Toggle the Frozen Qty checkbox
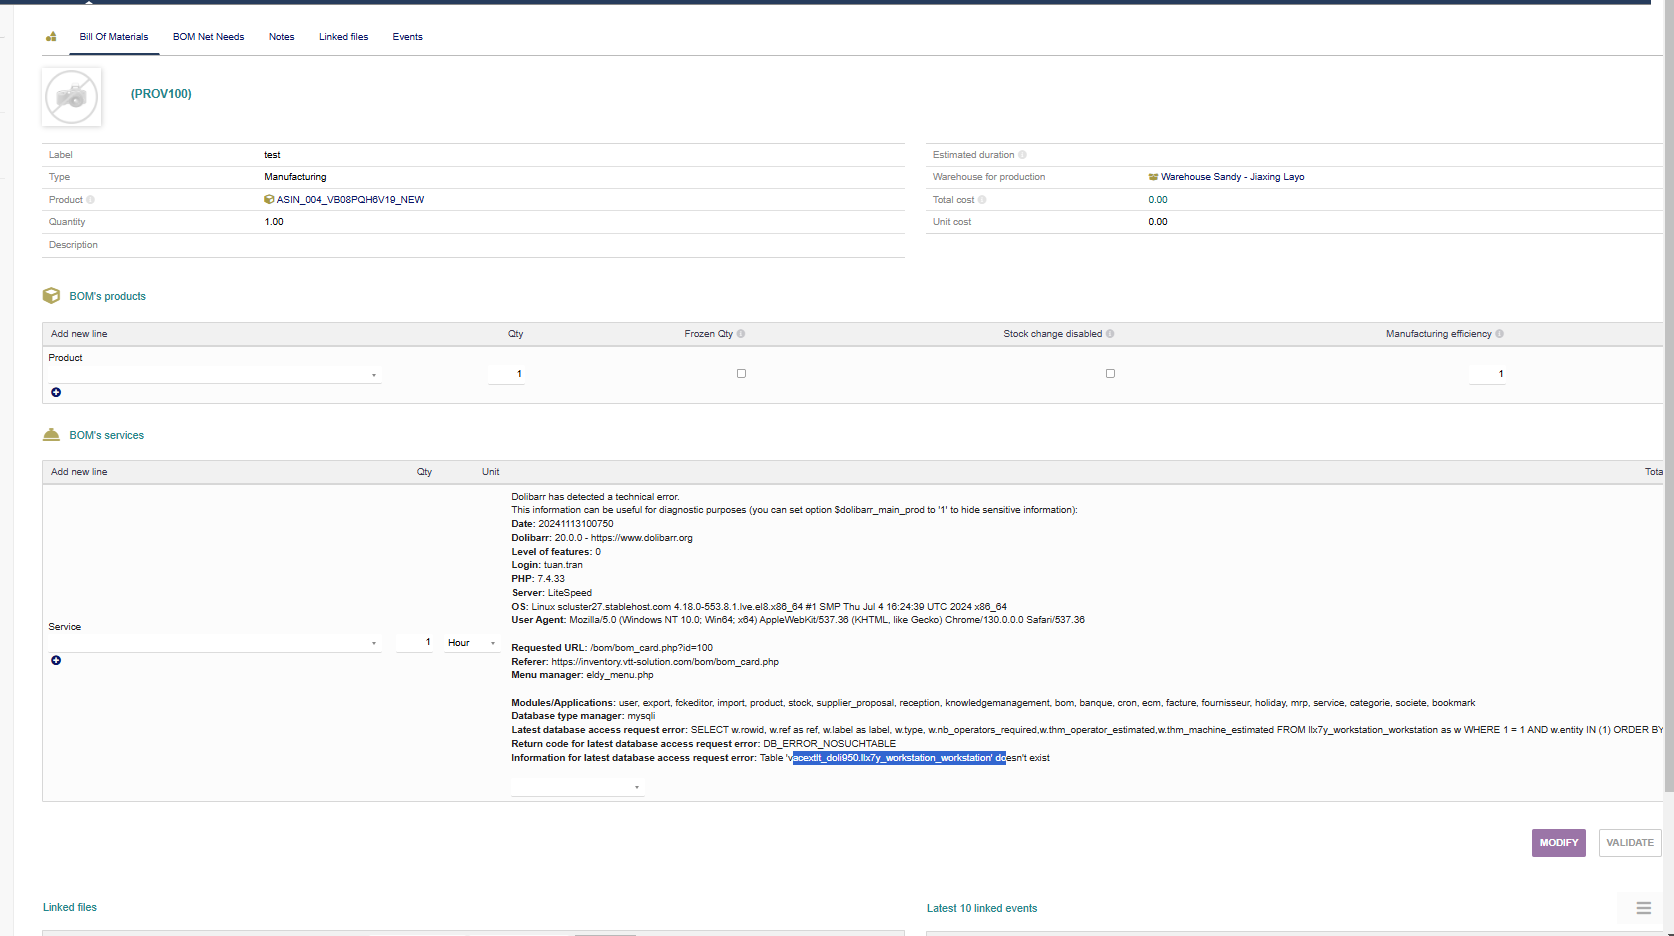This screenshot has height=936, width=1674. (x=741, y=374)
